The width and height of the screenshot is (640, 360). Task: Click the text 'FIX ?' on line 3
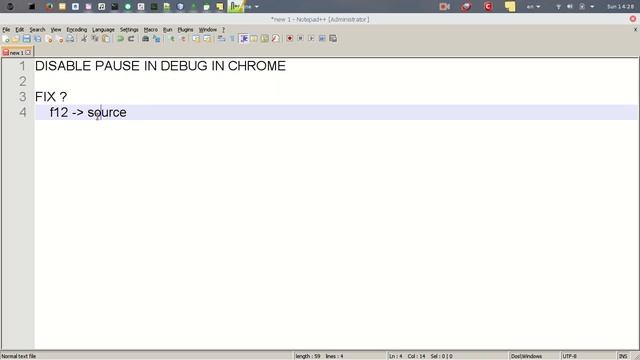pyautogui.click(x=51, y=97)
